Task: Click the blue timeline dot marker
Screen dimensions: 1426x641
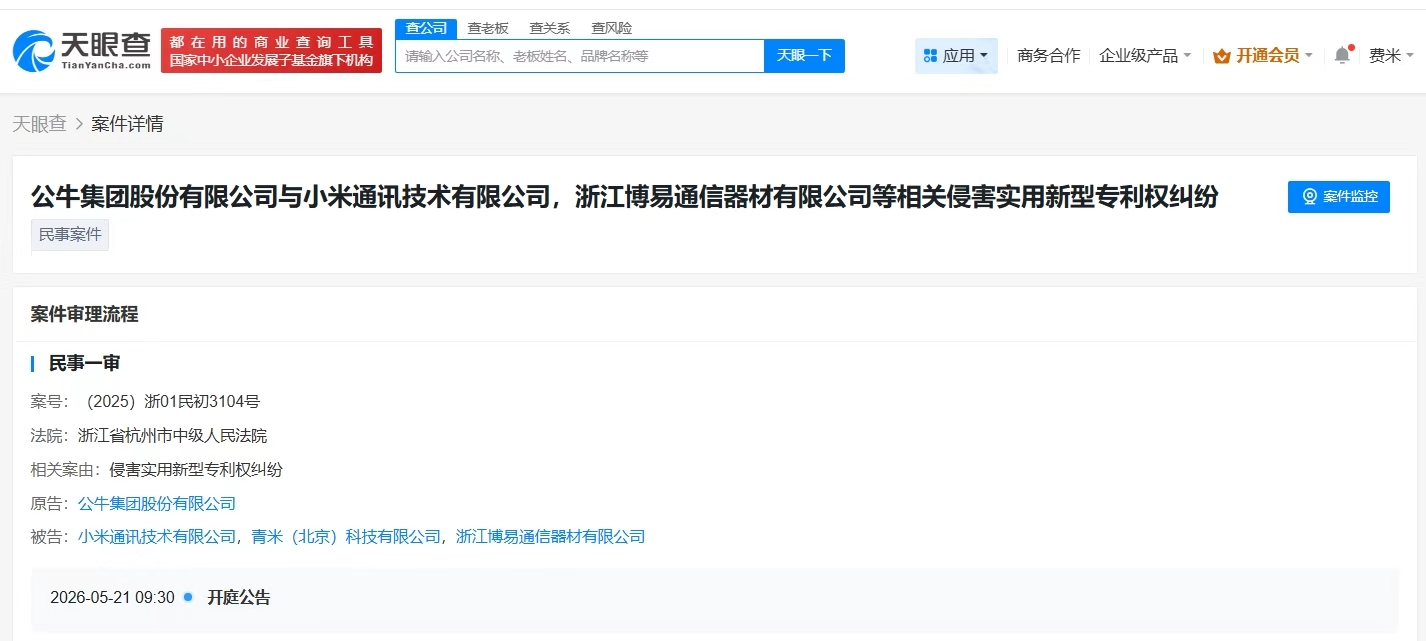Action: (188, 597)
